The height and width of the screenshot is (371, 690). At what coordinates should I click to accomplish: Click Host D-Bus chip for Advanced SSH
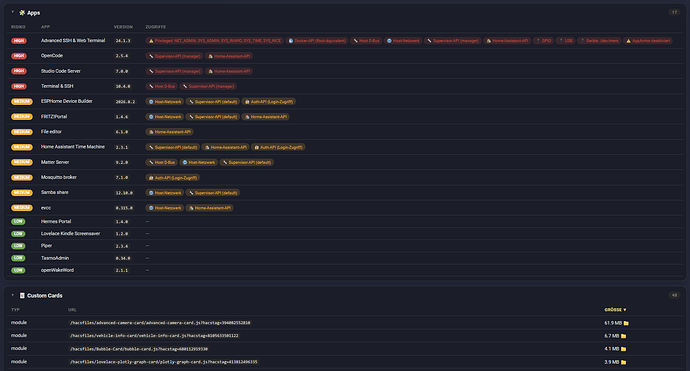pyautogui.click(x=366, y=40)
